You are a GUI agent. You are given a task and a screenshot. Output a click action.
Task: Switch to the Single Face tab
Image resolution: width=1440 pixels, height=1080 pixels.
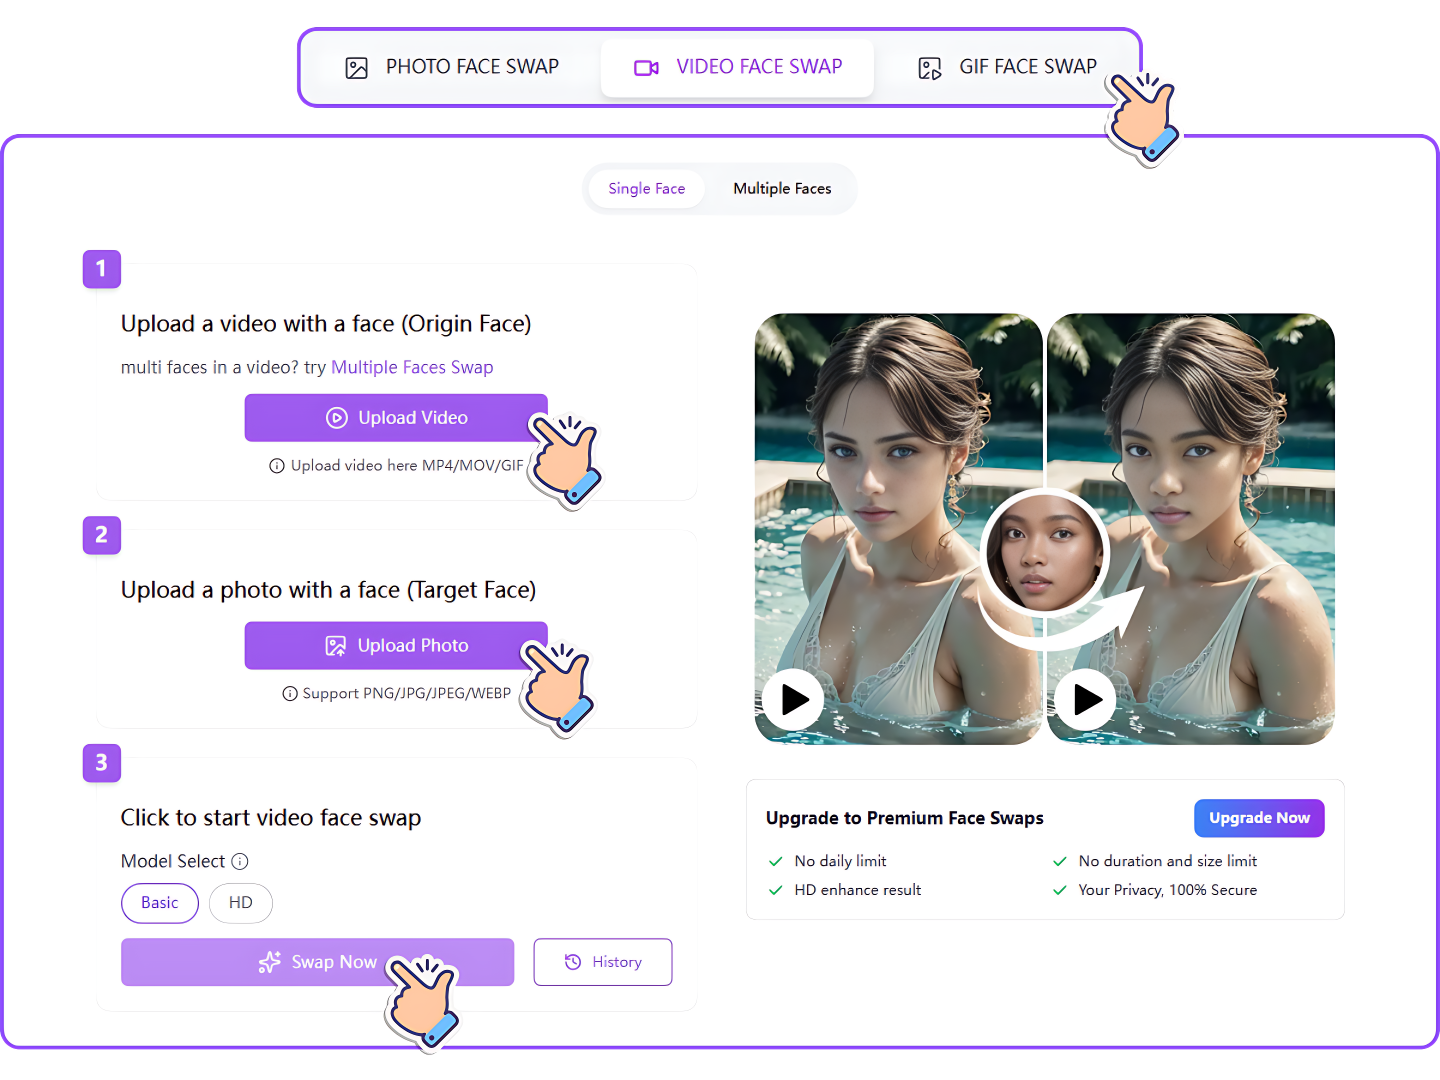click(647, 188)
